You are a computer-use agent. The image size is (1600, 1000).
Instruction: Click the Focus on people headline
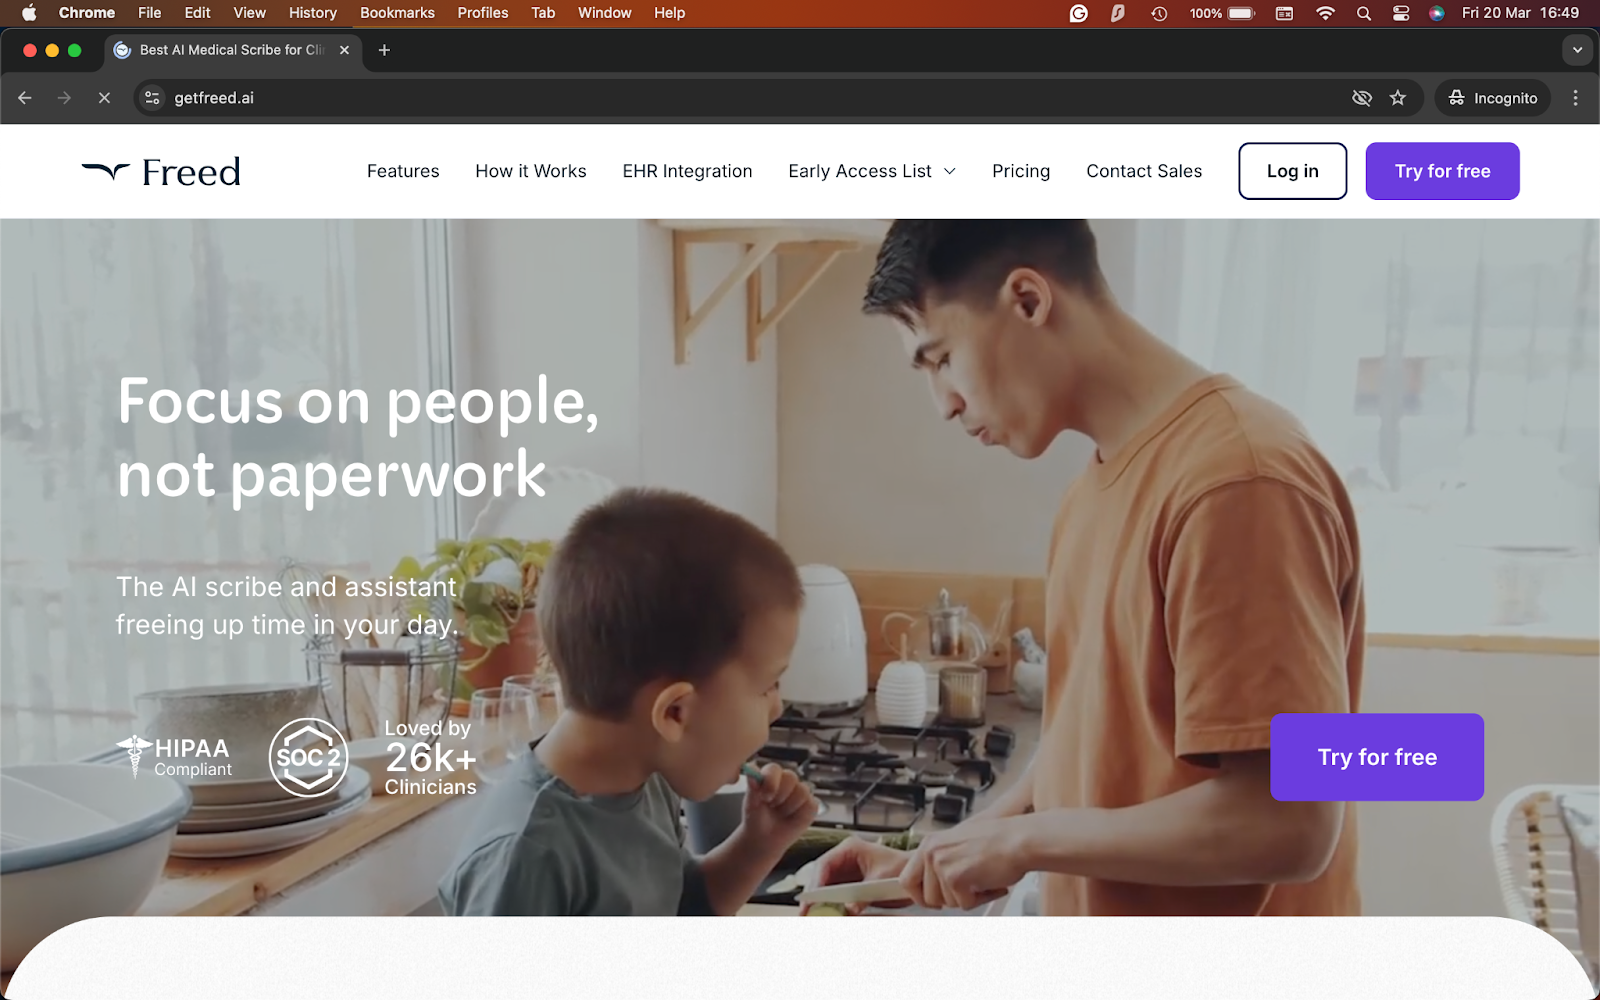click(358, 437)
